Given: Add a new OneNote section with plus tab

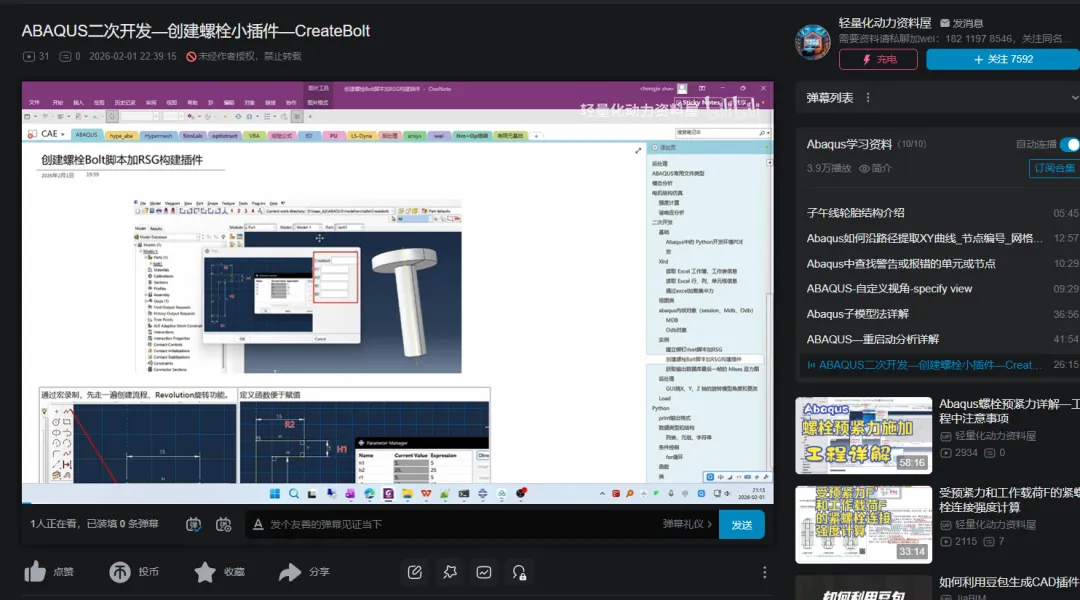Looking at the screenshot, I should tap(536, 136).
